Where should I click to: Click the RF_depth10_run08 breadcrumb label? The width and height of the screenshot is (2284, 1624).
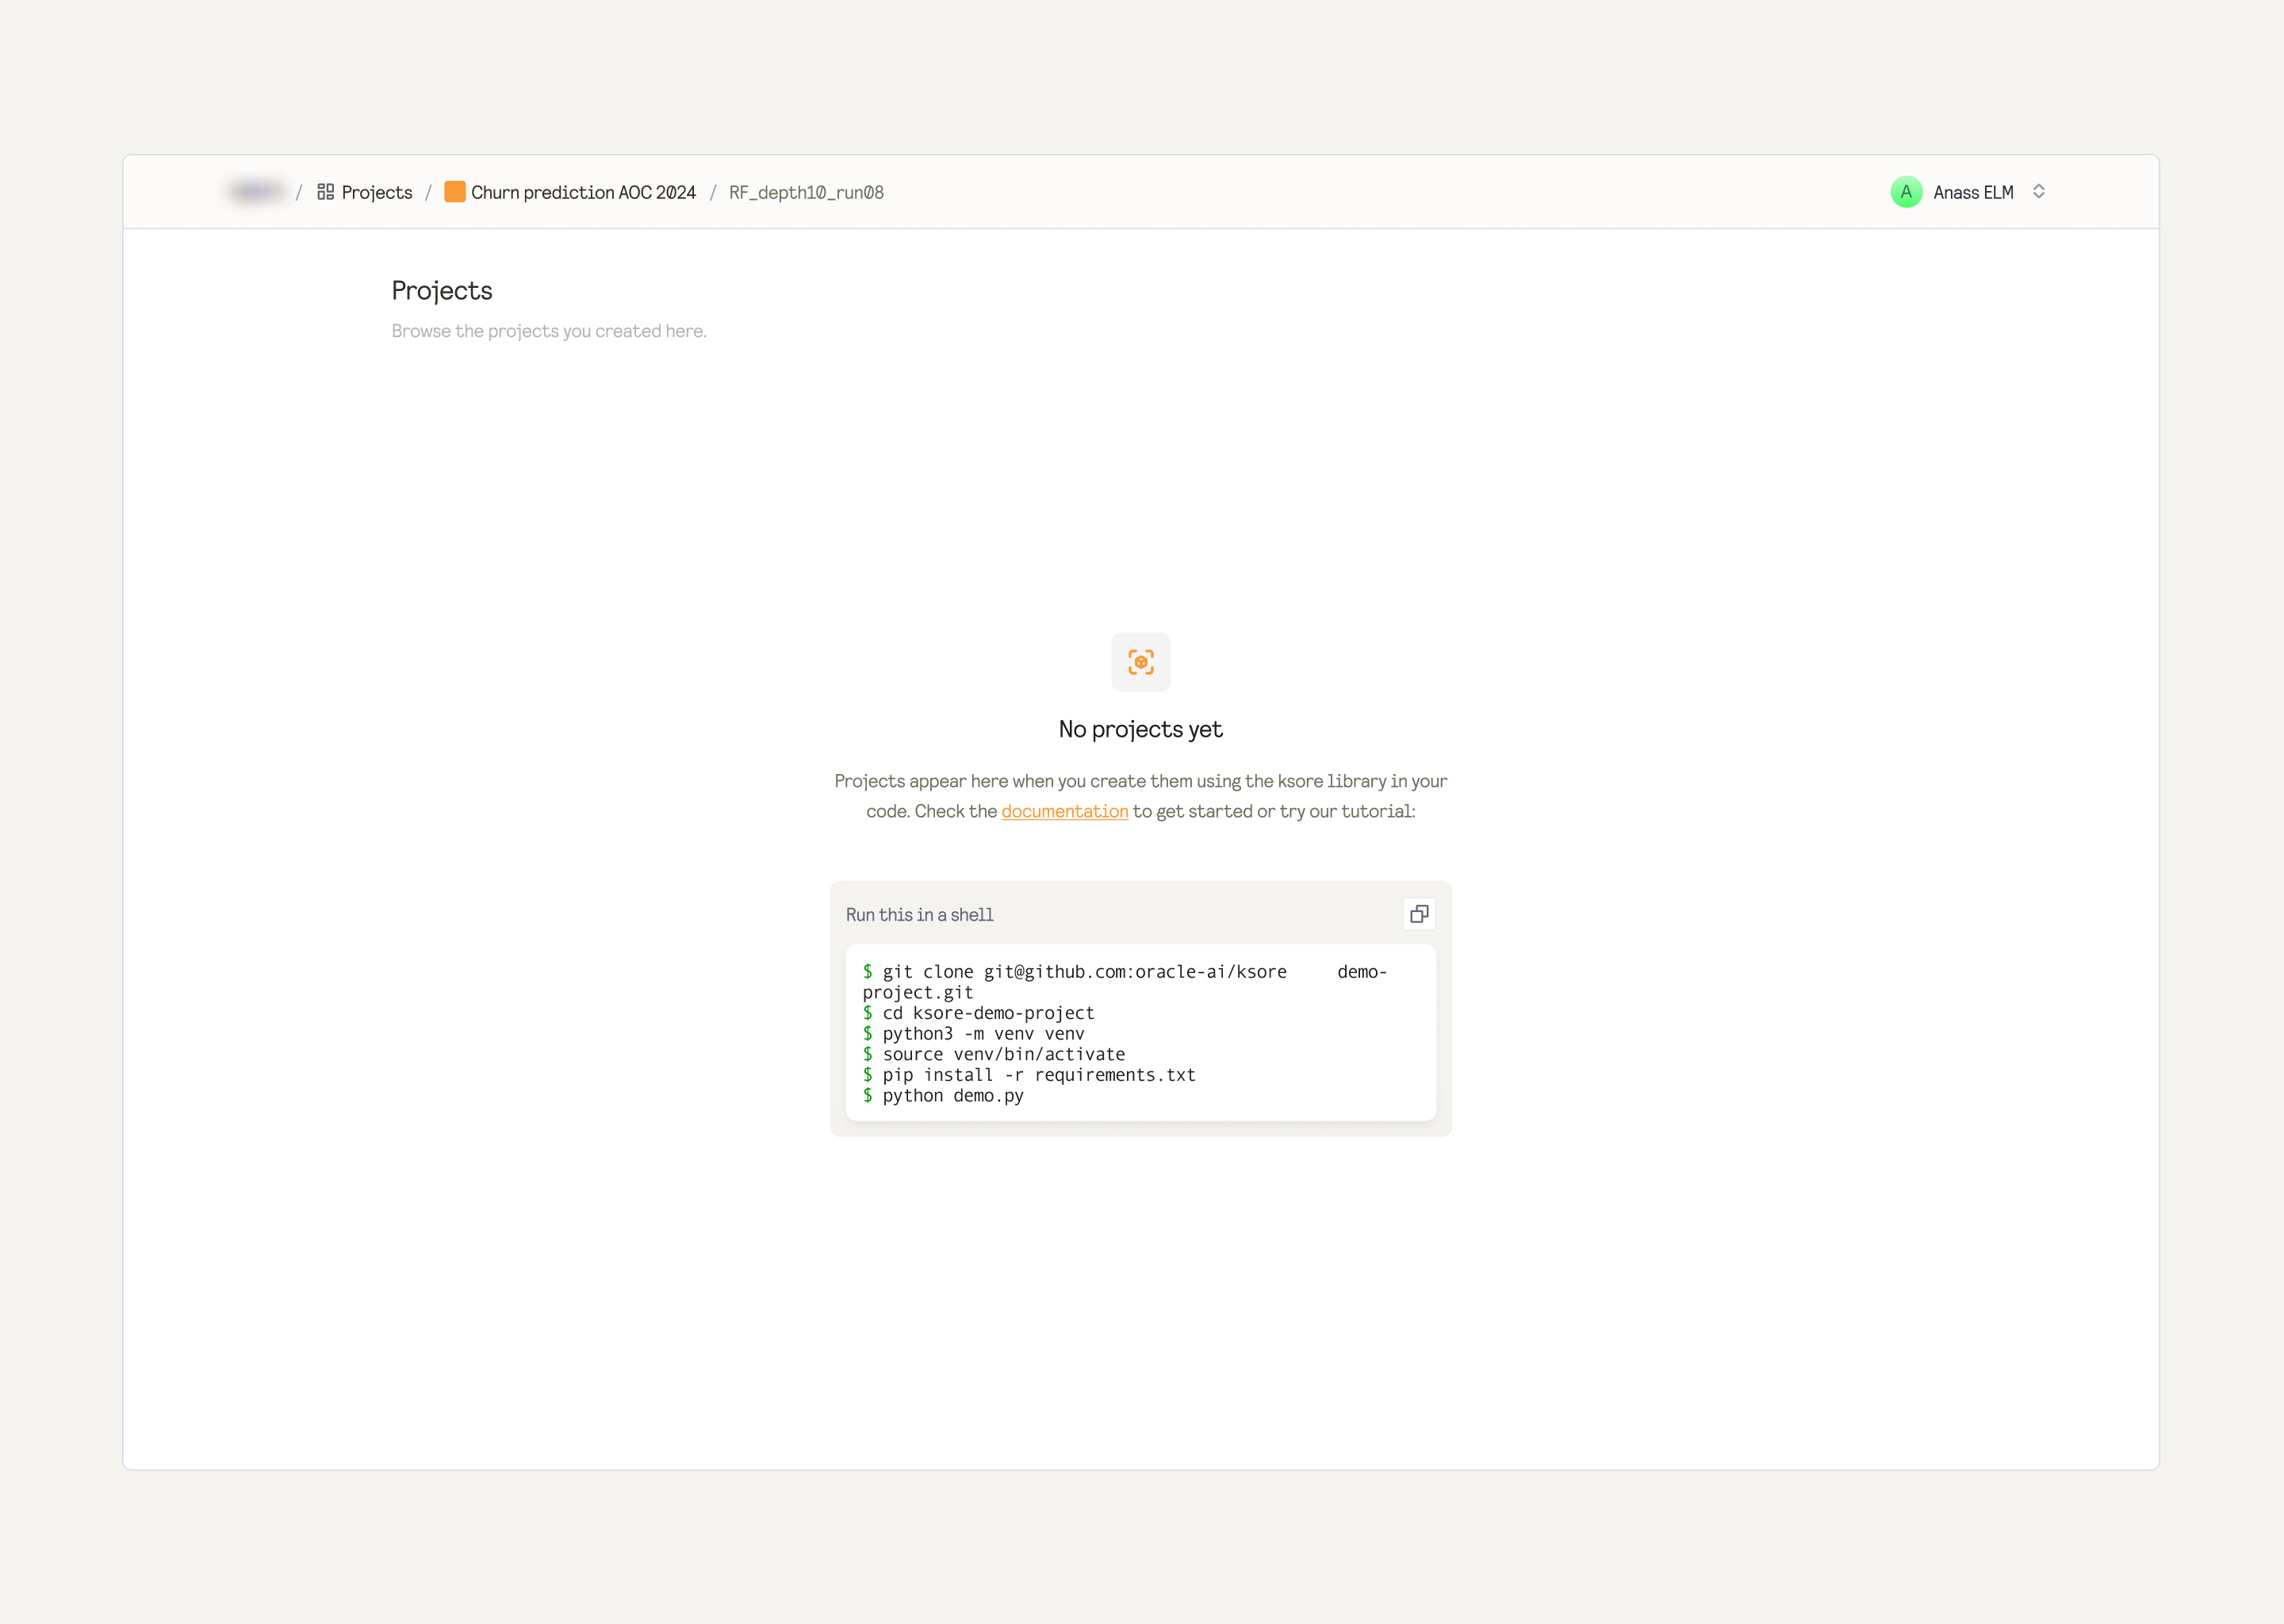click(806, 192)
